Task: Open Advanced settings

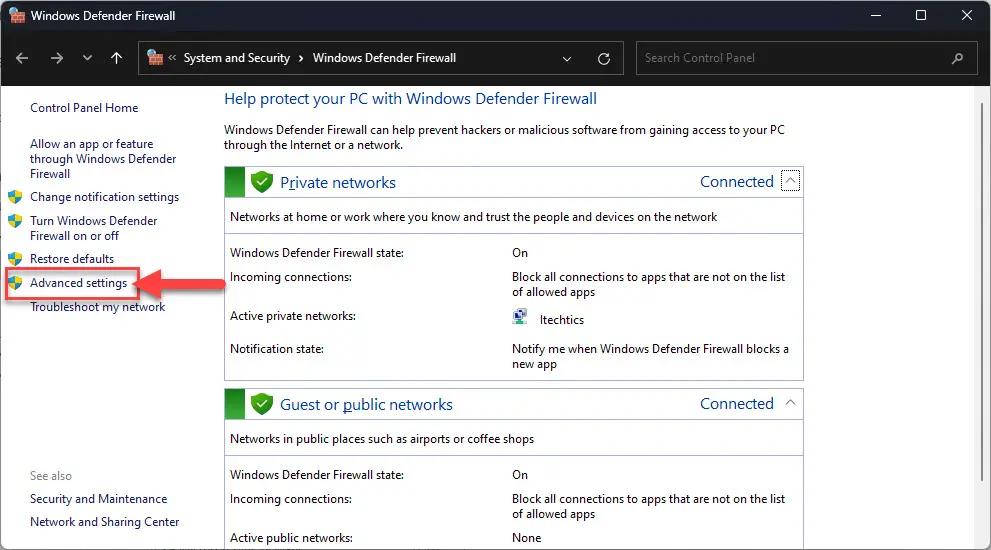Action: click(78, 283)
